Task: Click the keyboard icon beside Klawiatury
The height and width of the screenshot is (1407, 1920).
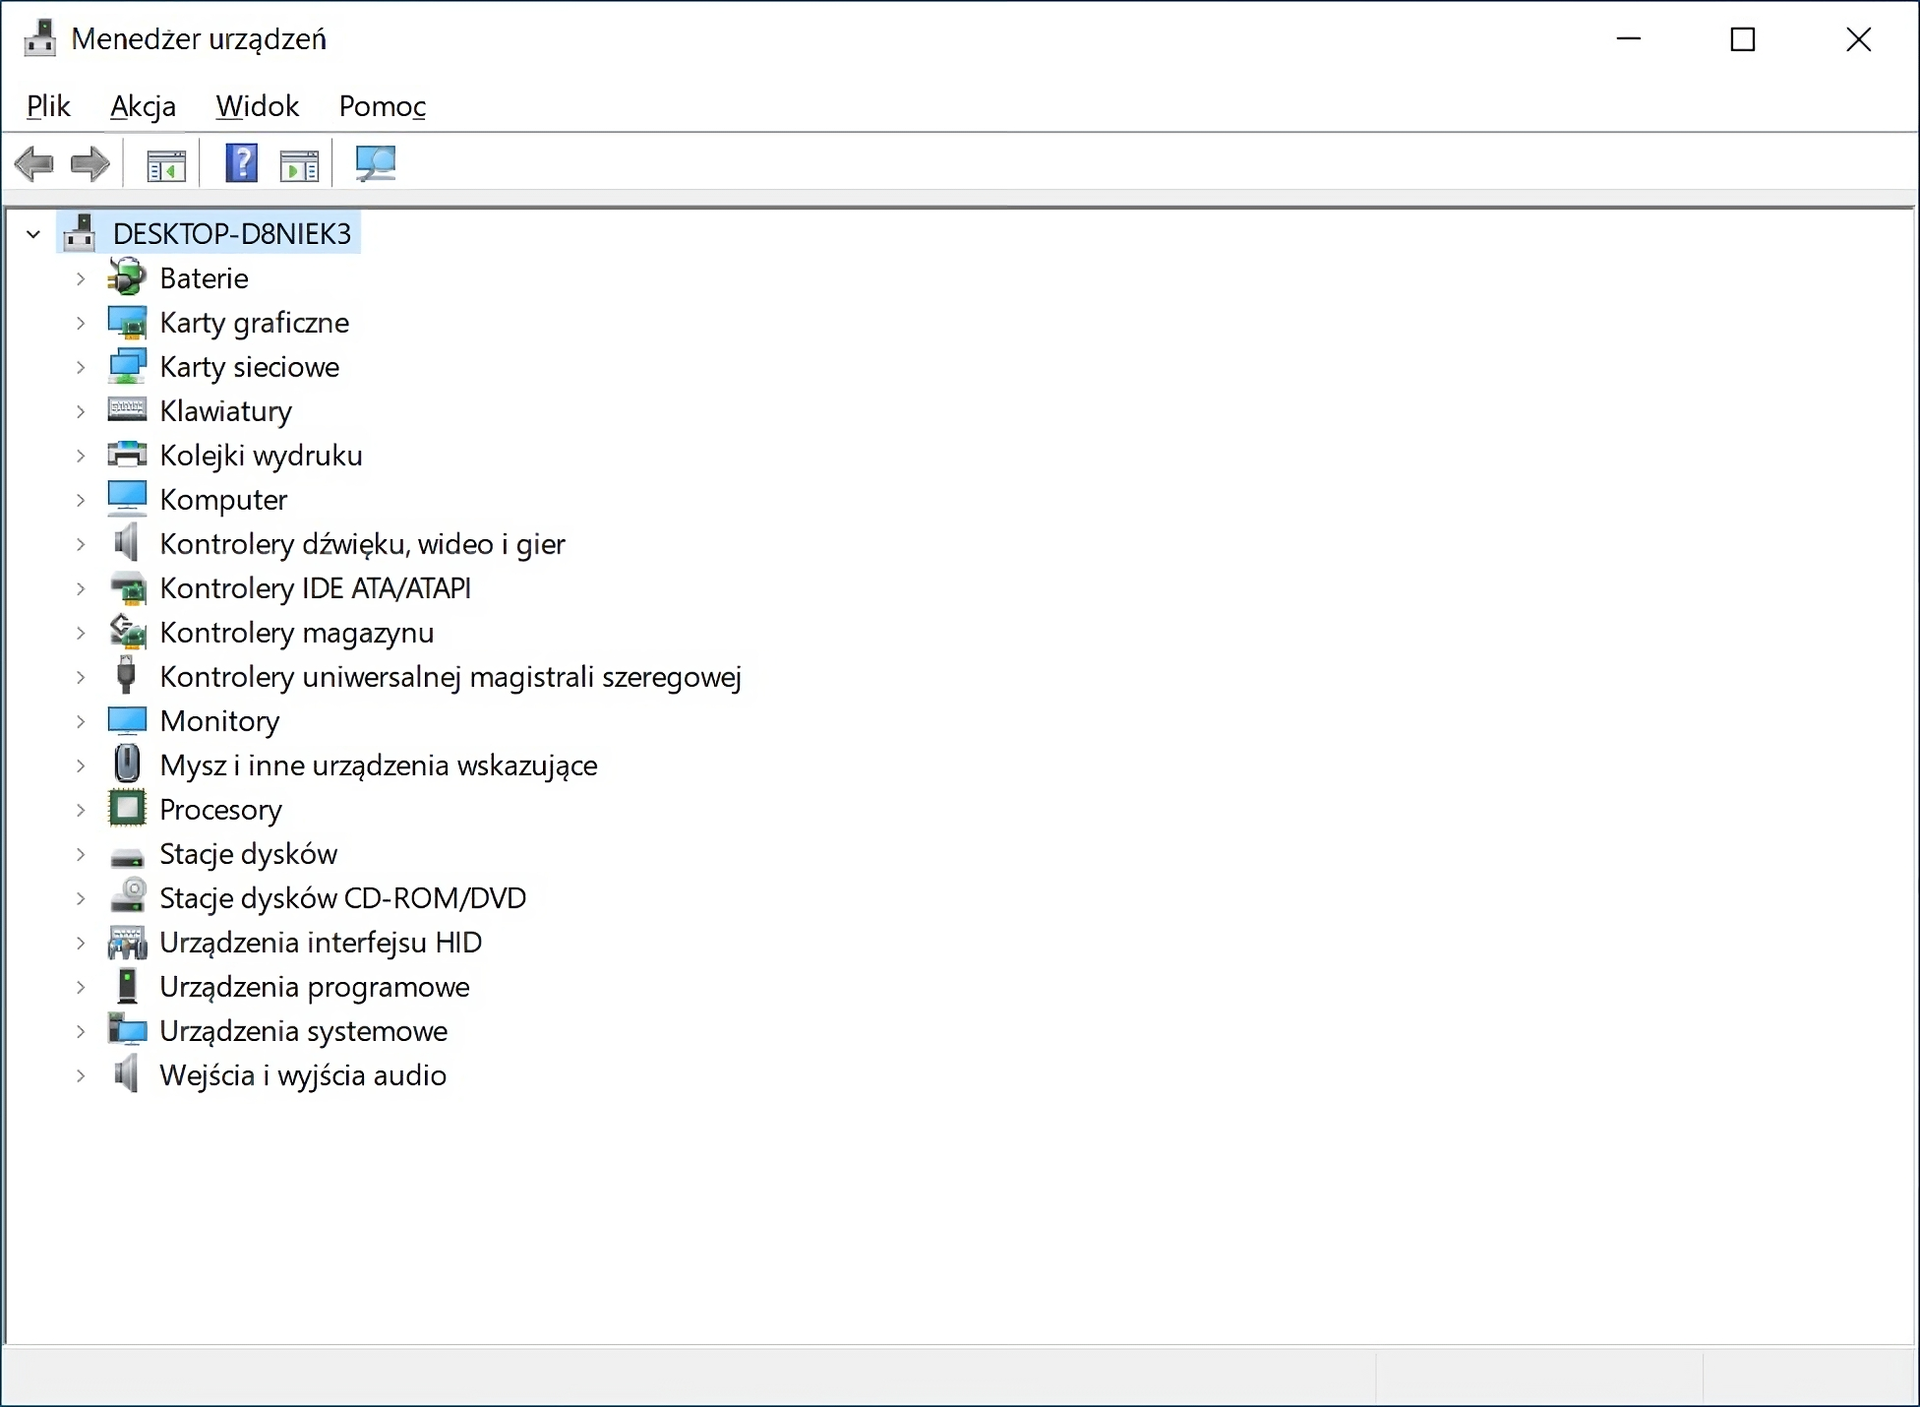Action: (126, 410)
